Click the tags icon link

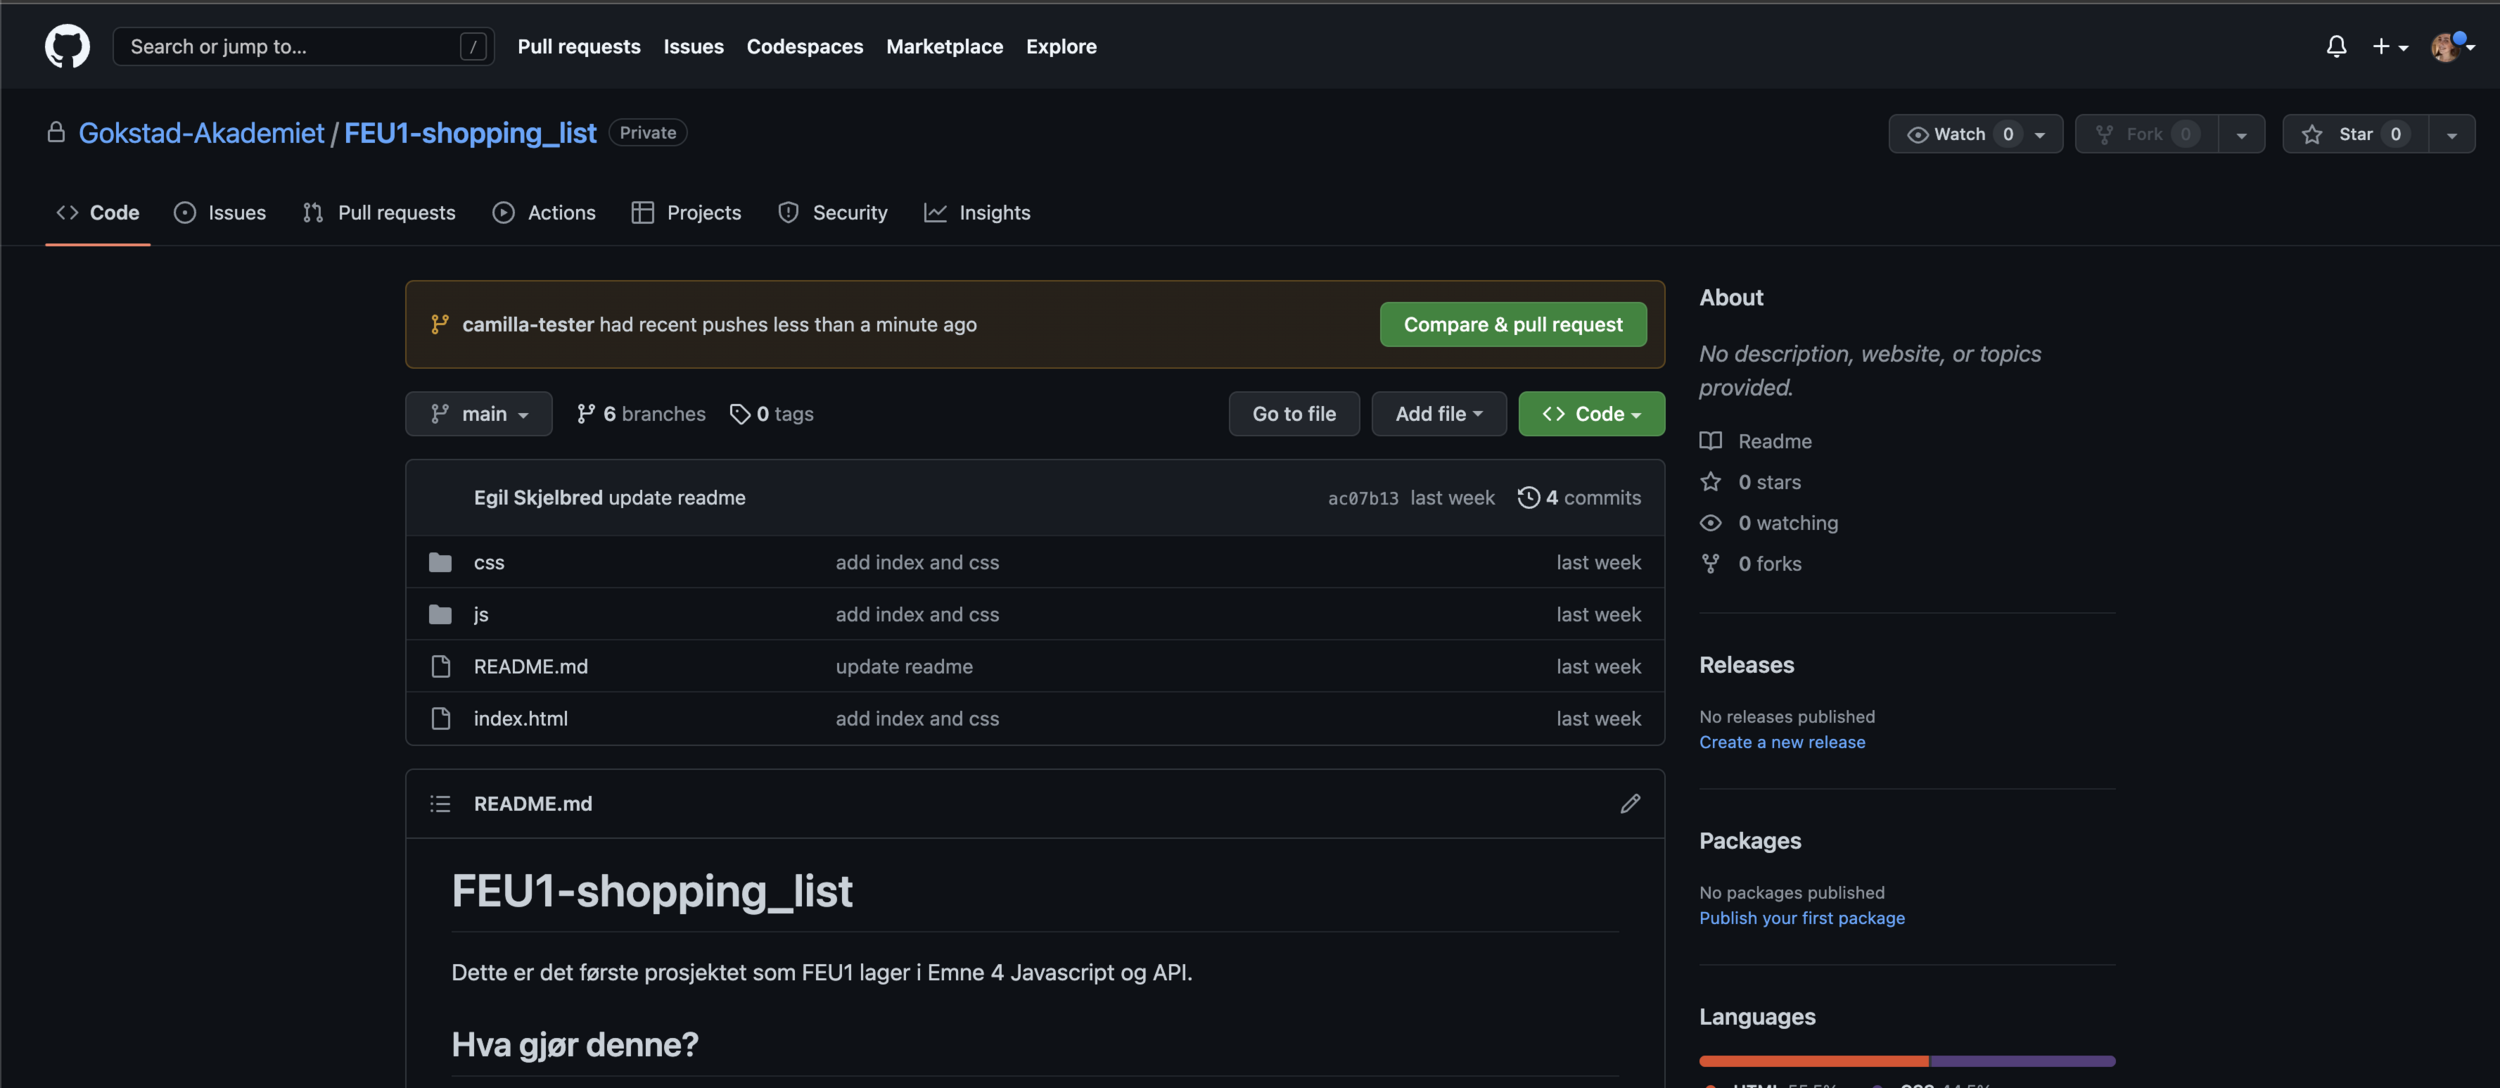[740, 413]
